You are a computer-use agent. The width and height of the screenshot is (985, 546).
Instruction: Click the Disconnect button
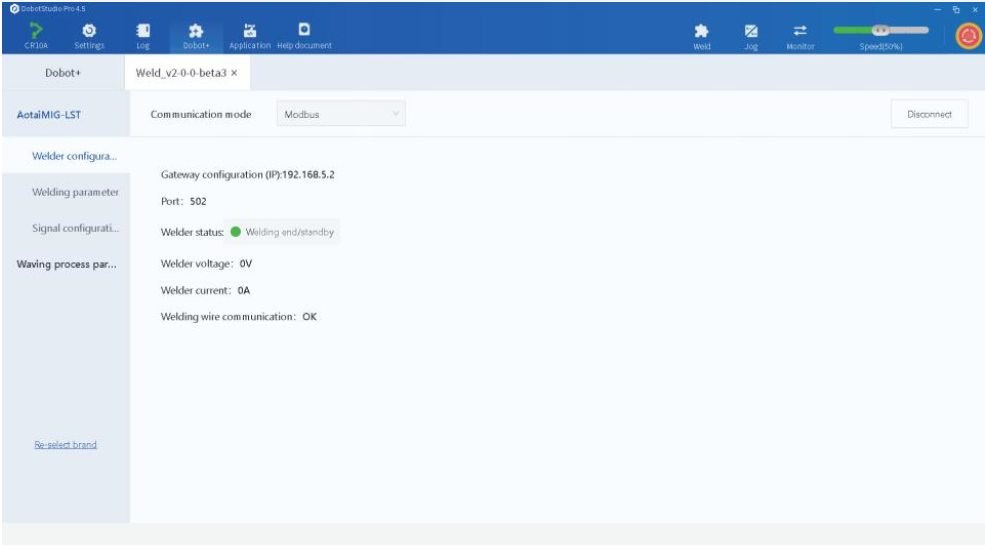click(929, 114)
